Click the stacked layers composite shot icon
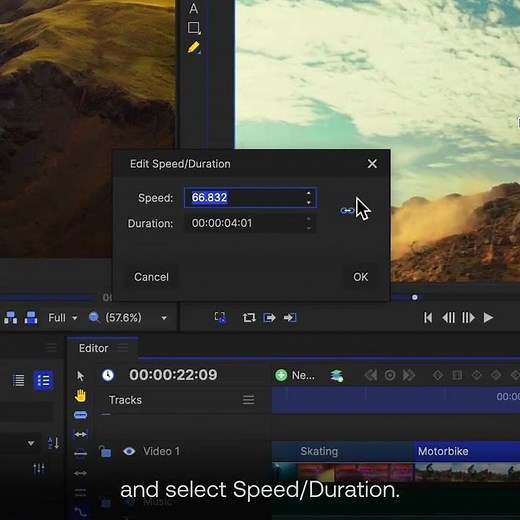This screenshot has height=520, width=520. 337,376
